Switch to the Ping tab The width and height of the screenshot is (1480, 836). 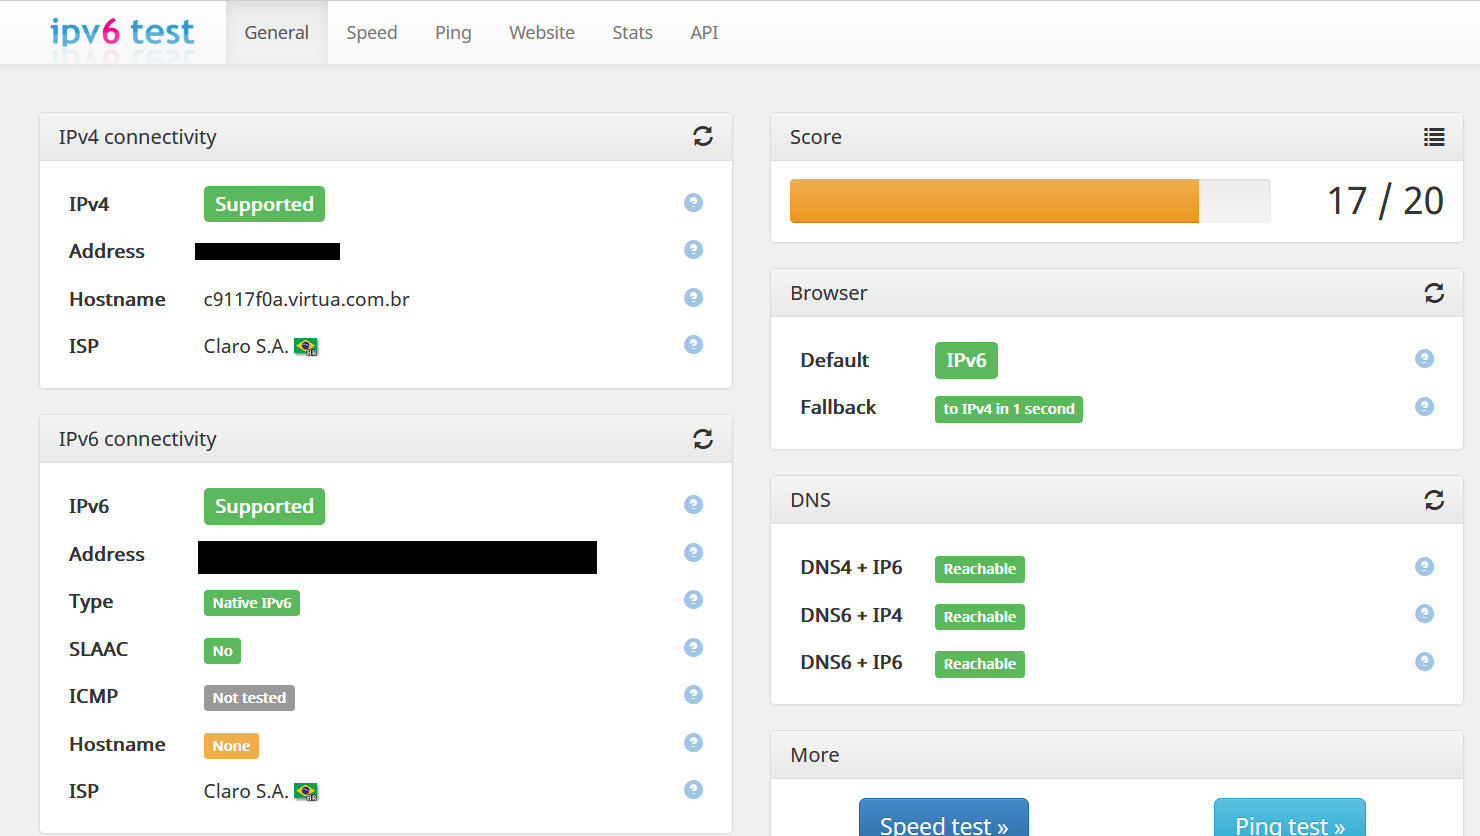pyautogui.click(x=453, y=33)
